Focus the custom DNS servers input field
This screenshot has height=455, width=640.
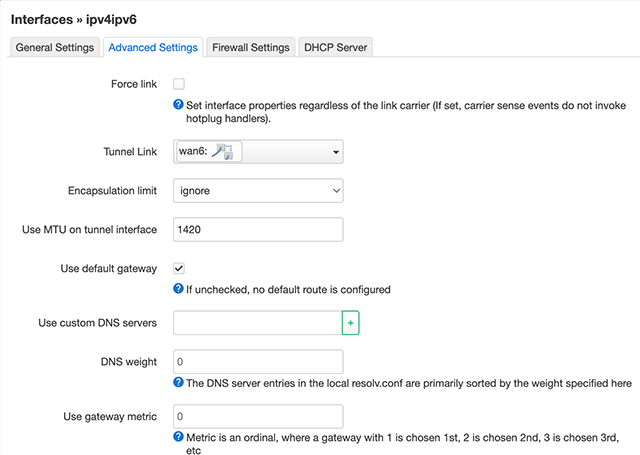click(x=258, y=323)
